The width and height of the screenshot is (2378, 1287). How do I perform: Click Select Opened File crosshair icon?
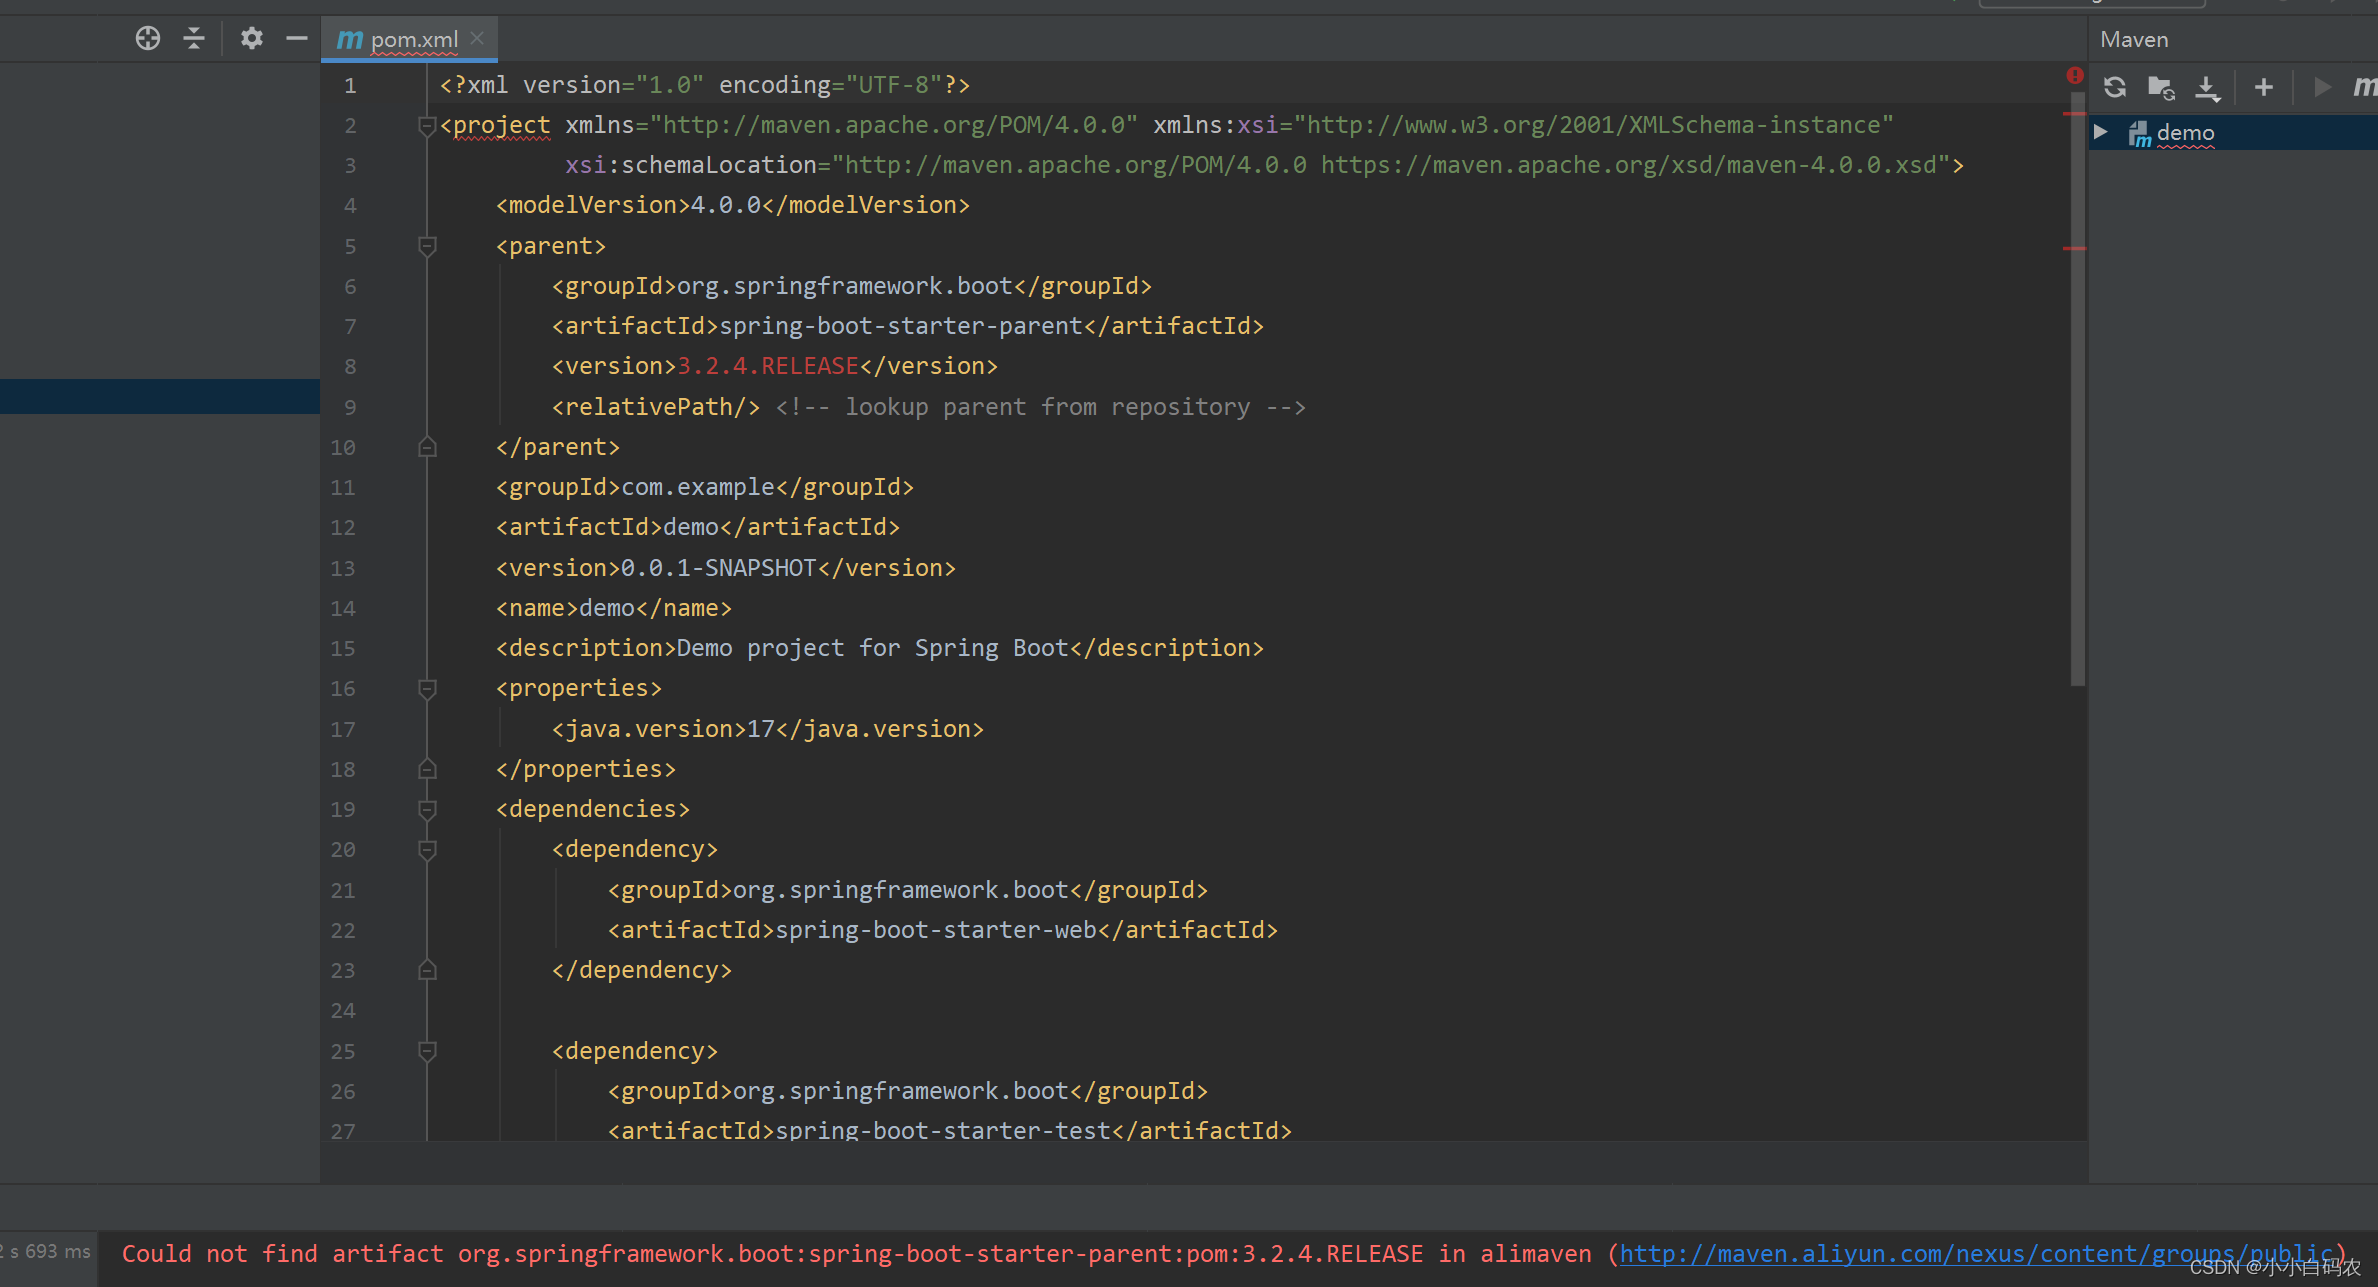click(148, 39)
